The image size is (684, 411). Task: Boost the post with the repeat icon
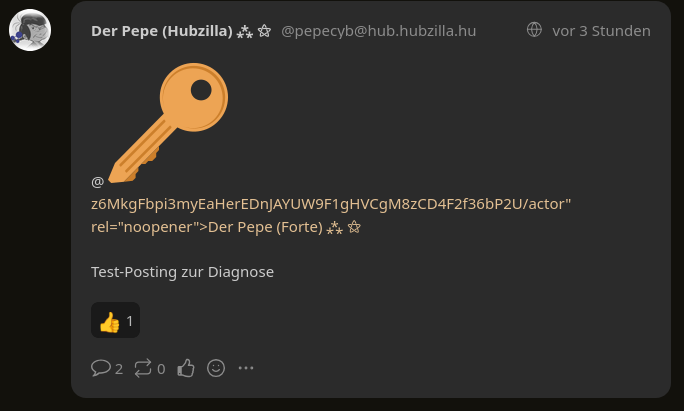[x=143, y=368]
